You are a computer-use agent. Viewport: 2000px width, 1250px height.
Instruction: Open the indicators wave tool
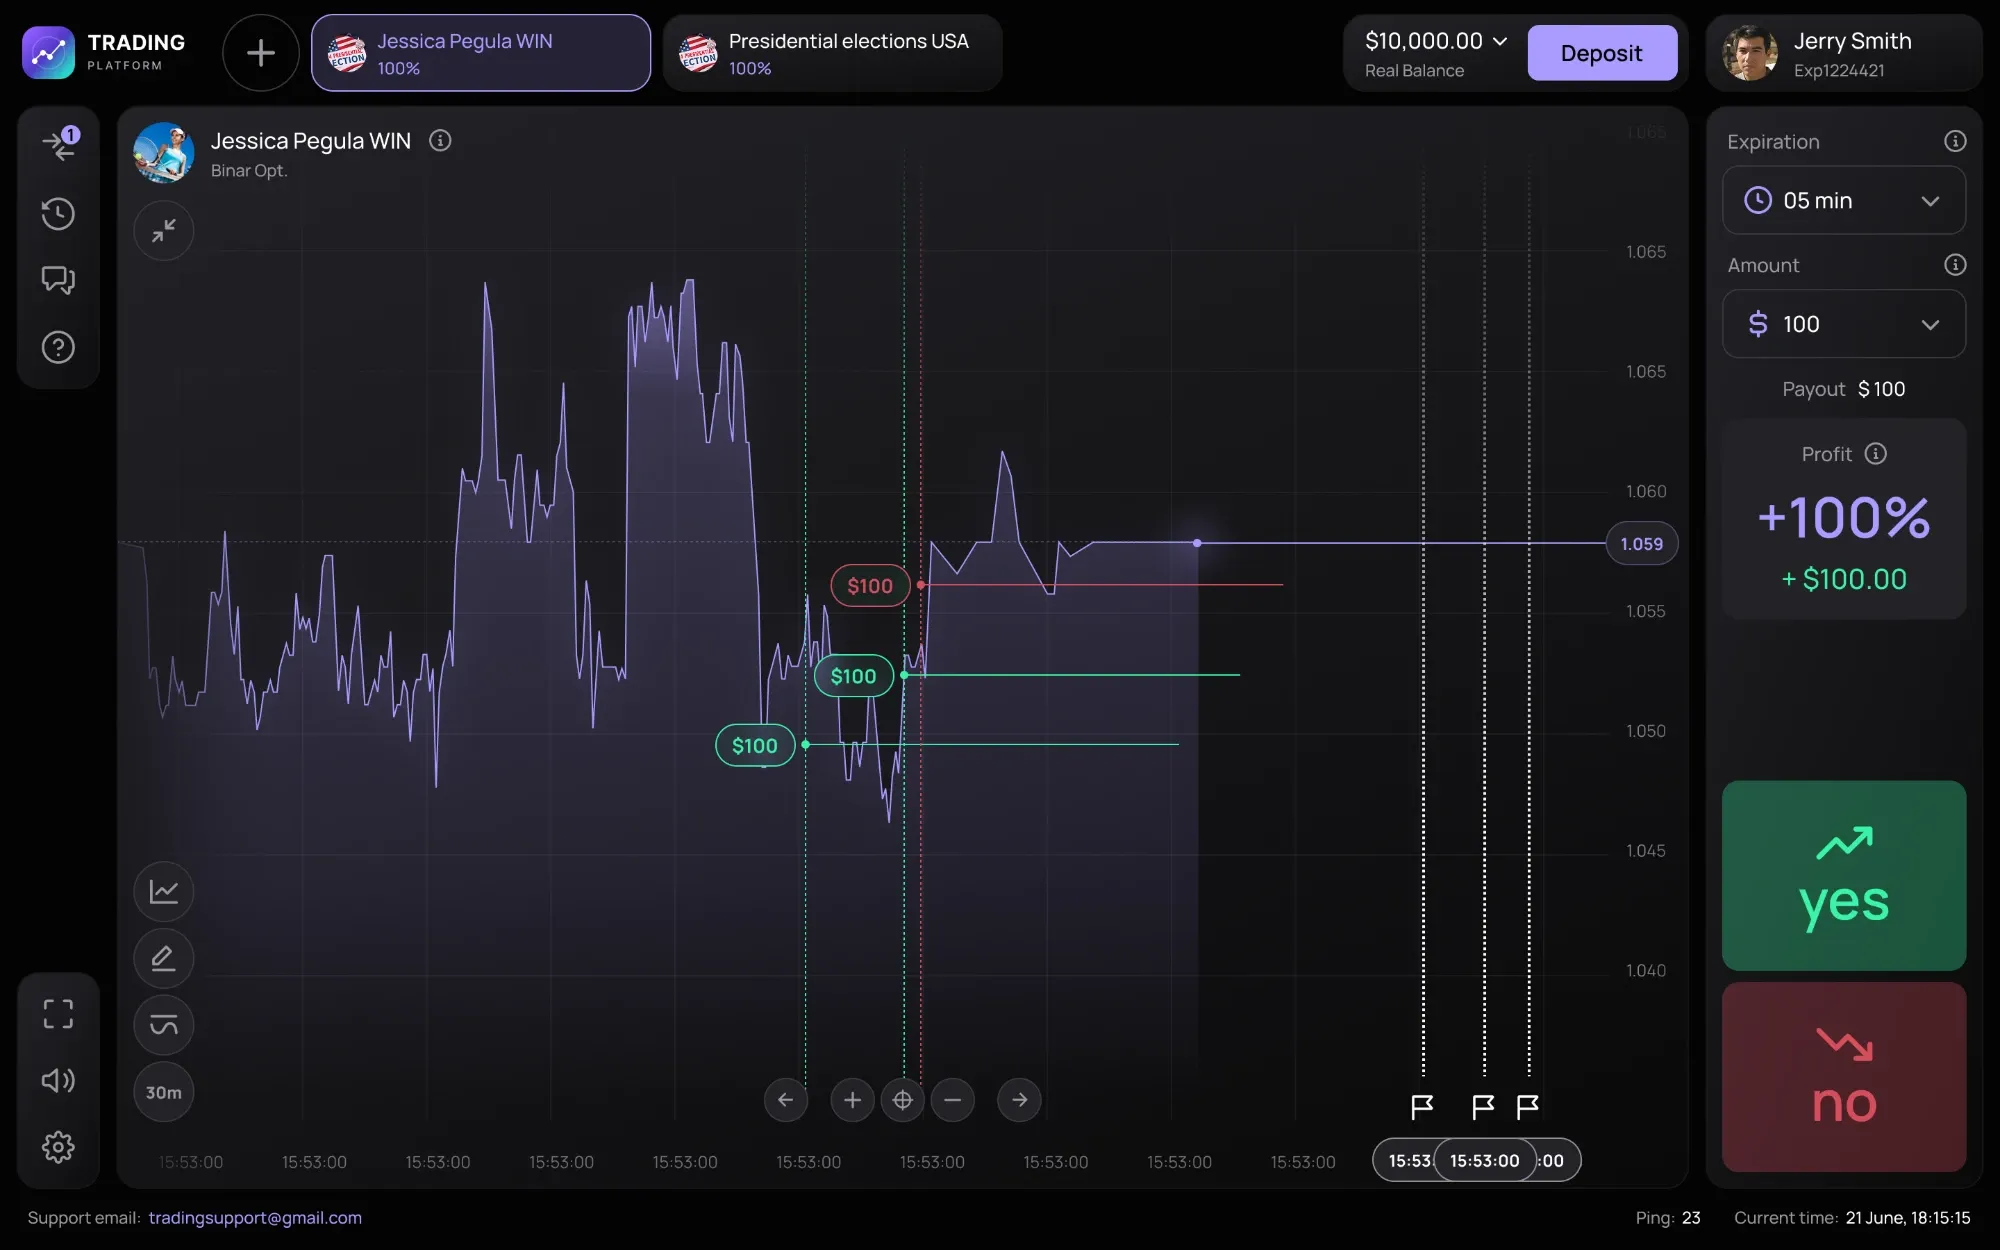click(164, 1025)
